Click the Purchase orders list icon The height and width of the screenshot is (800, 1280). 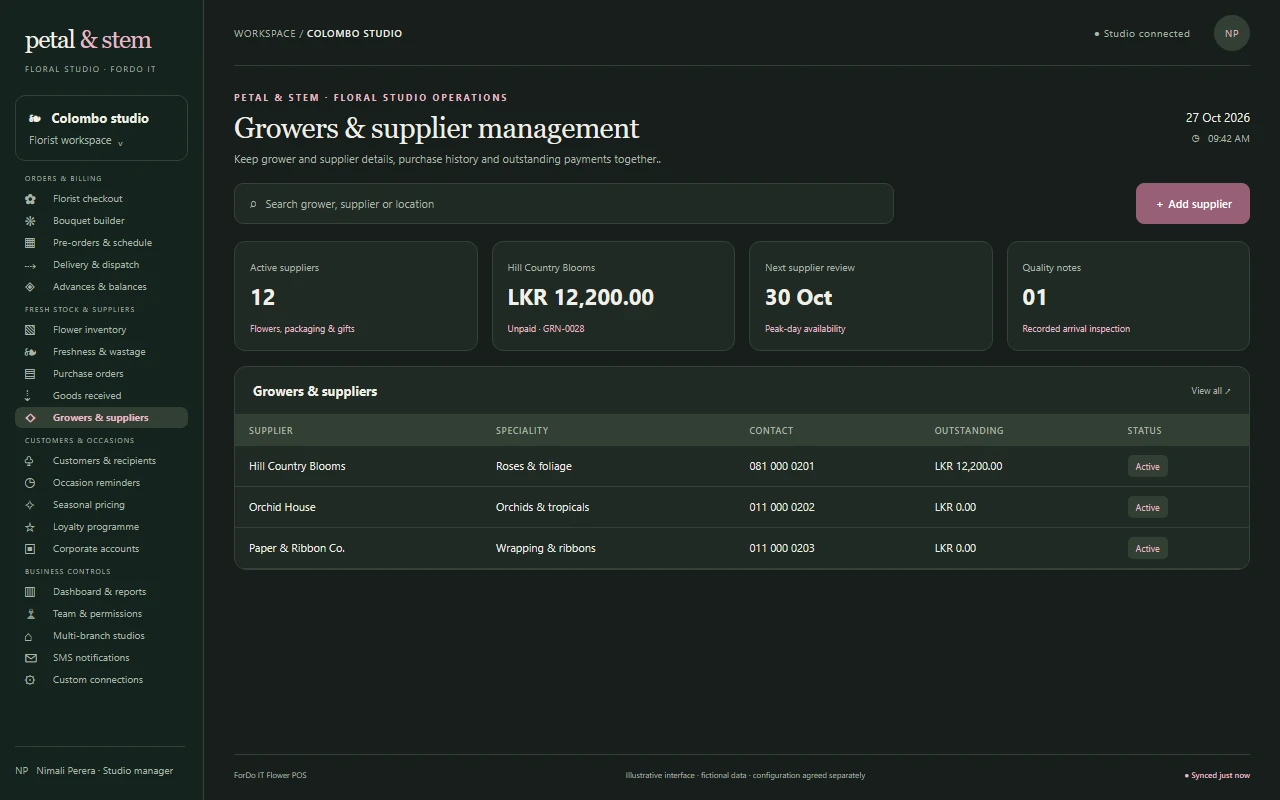point(30,374)
